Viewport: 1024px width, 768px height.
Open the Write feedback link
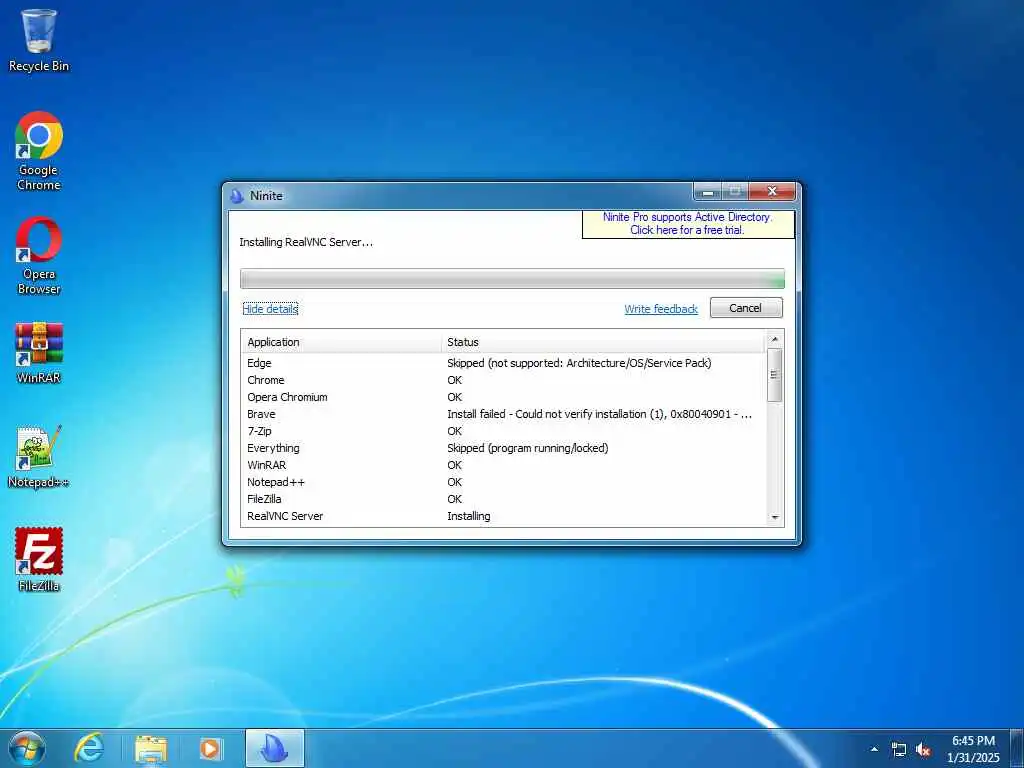pos(661,309)
